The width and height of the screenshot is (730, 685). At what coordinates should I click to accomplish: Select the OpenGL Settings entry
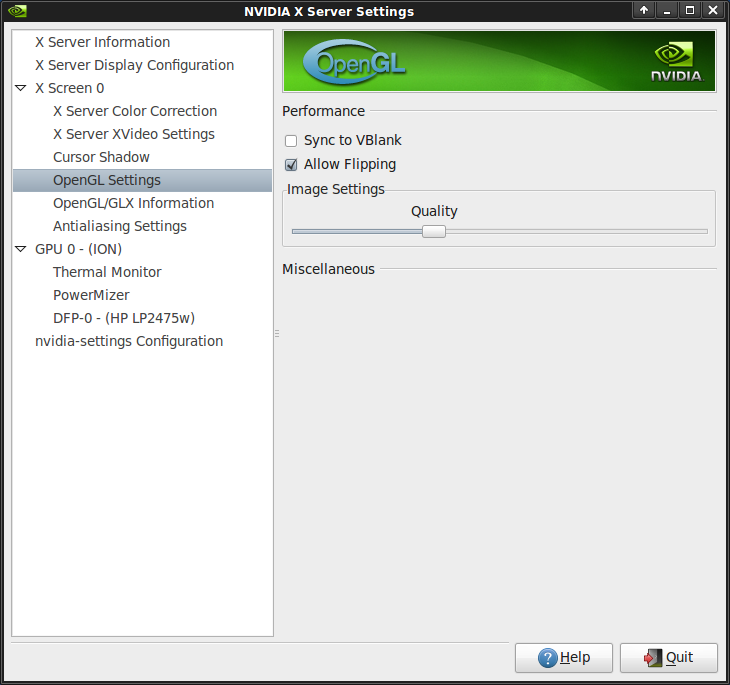coord(142,180)
